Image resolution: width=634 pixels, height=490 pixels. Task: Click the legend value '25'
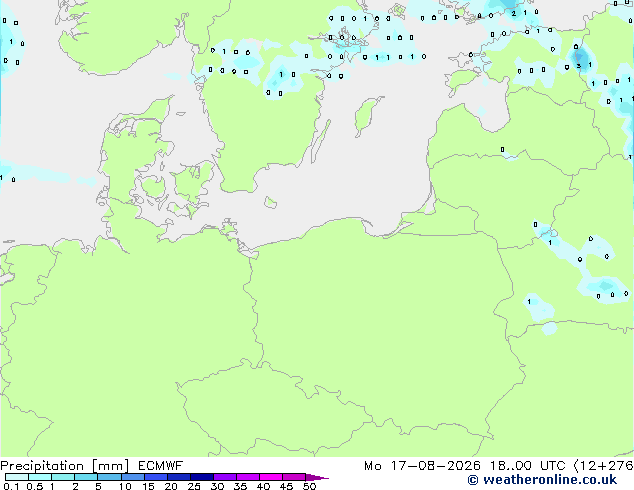(x=194, y=486)
